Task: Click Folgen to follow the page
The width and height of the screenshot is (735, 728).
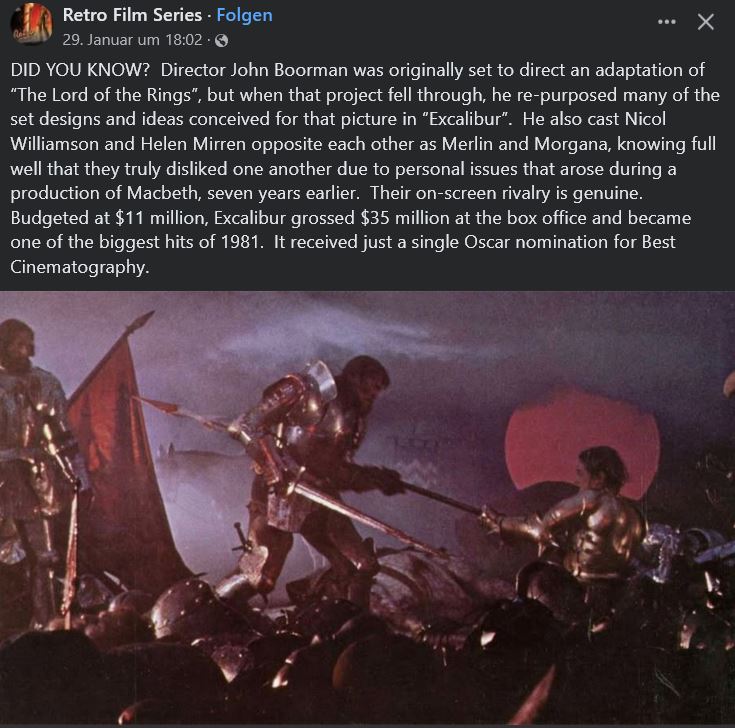Action: 244,16
